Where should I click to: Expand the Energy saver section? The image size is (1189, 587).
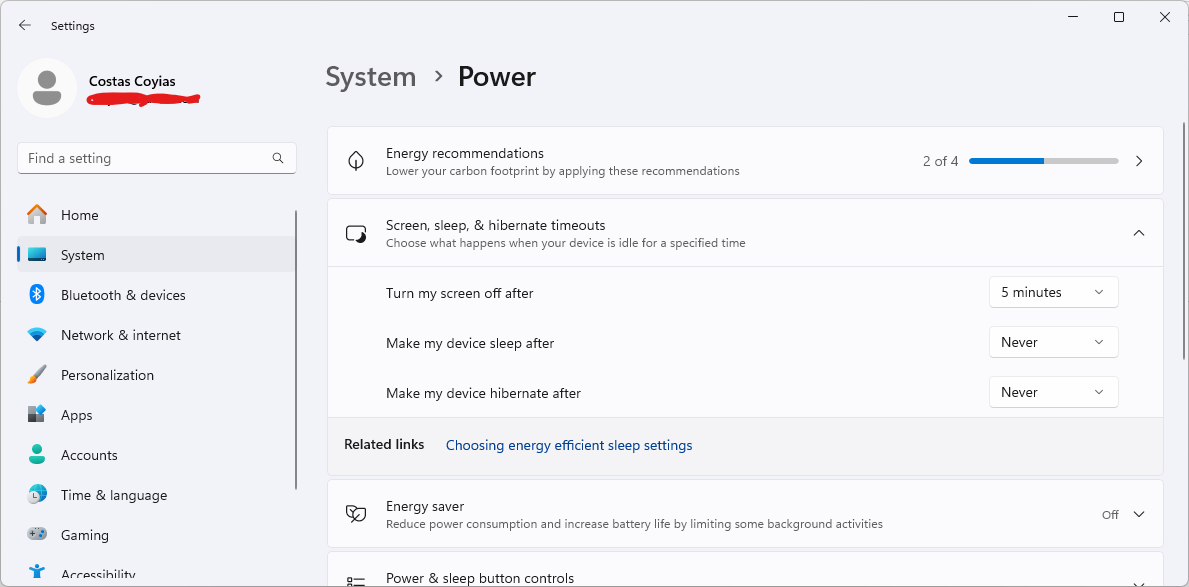tap(1138, 514)
